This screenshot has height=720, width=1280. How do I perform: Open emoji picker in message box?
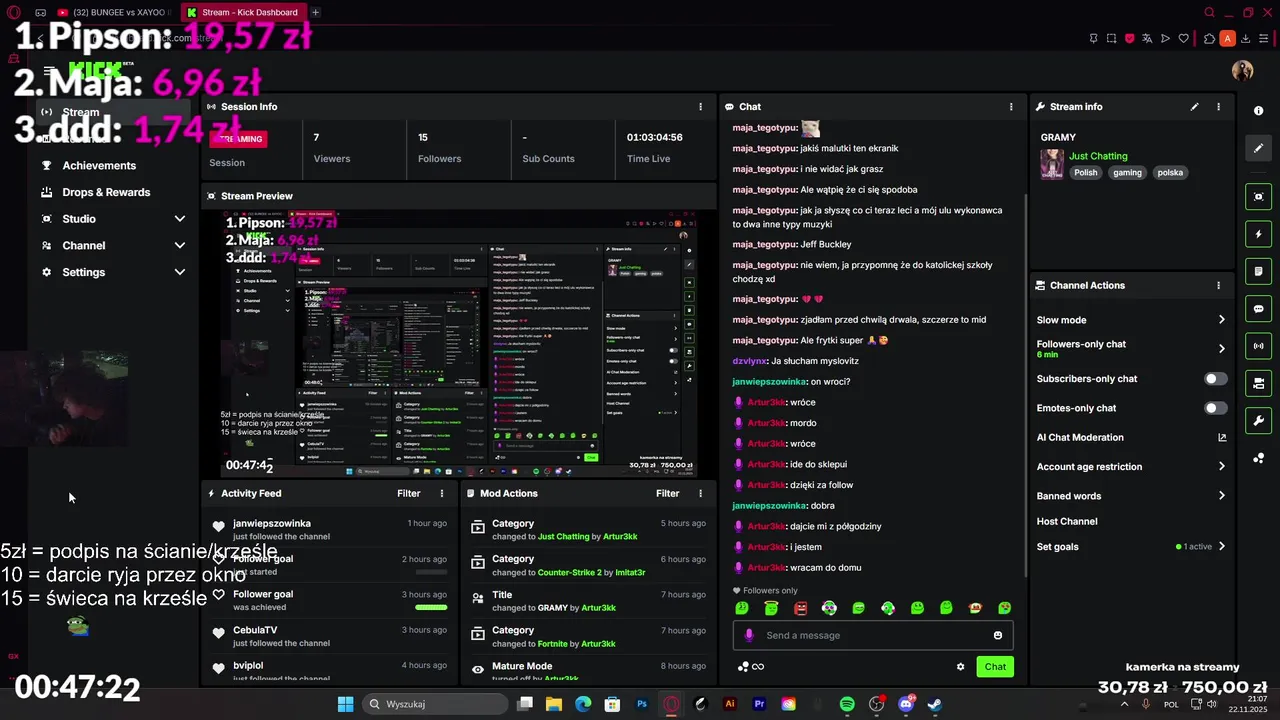[x=997, y=635]
